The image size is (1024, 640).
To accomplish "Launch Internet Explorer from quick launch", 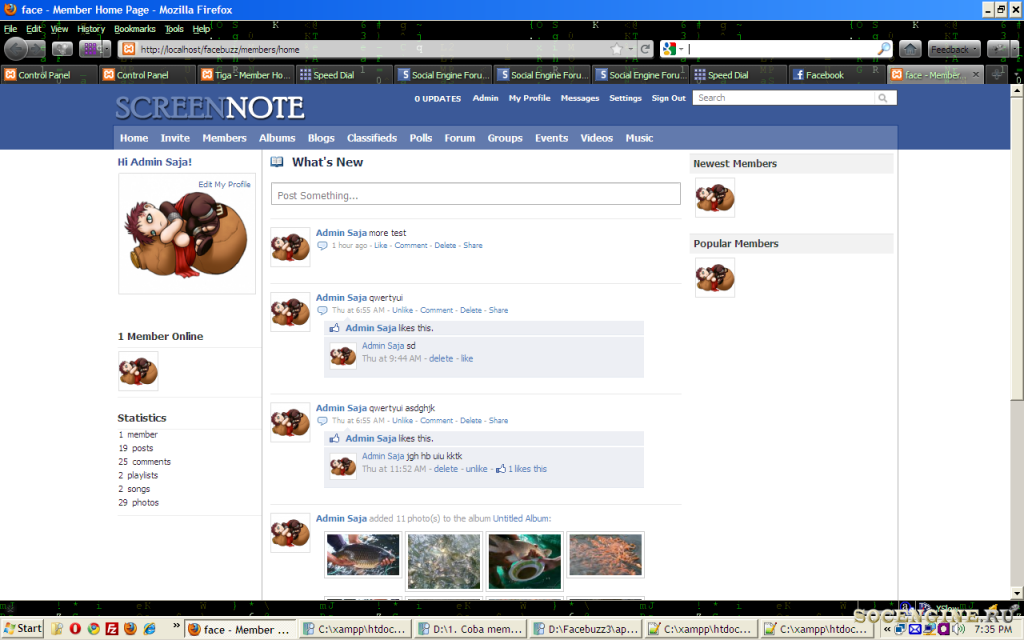I will click(150, 629).
